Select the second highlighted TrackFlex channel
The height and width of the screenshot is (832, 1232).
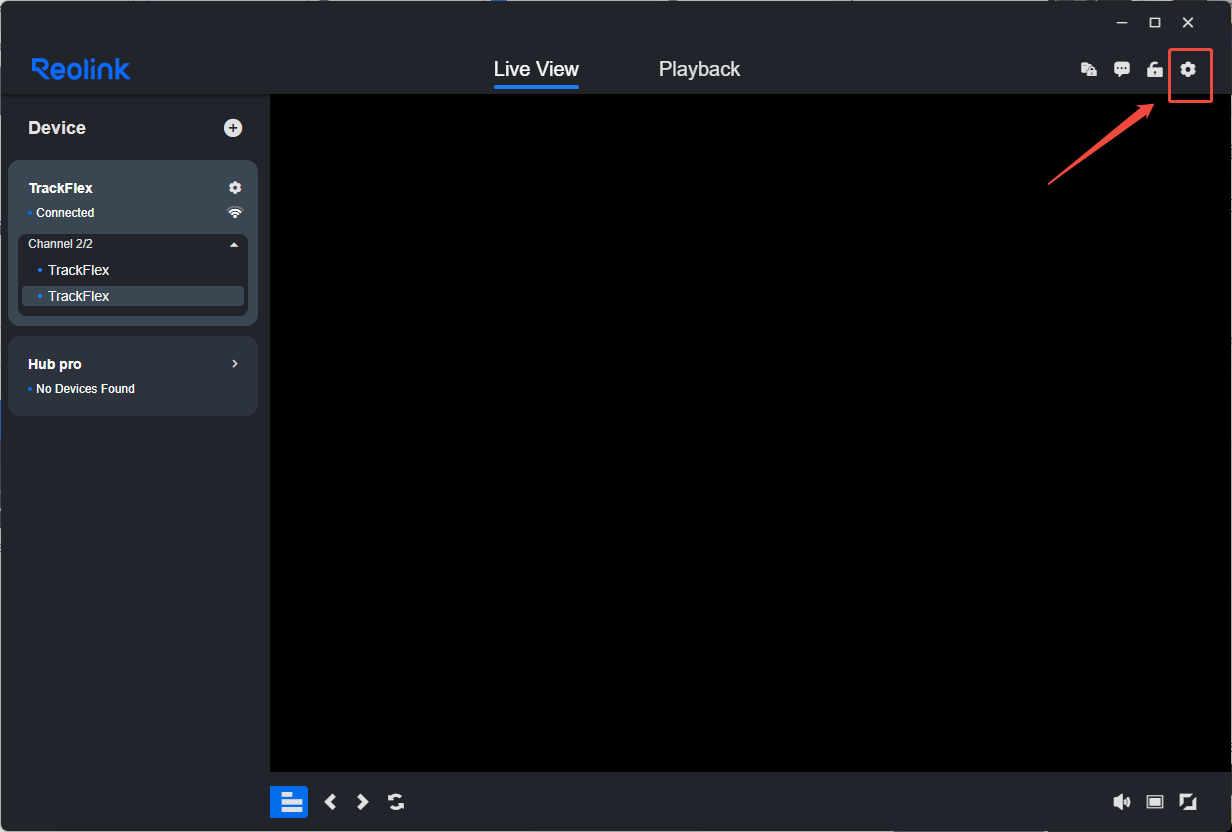[133, 296]
